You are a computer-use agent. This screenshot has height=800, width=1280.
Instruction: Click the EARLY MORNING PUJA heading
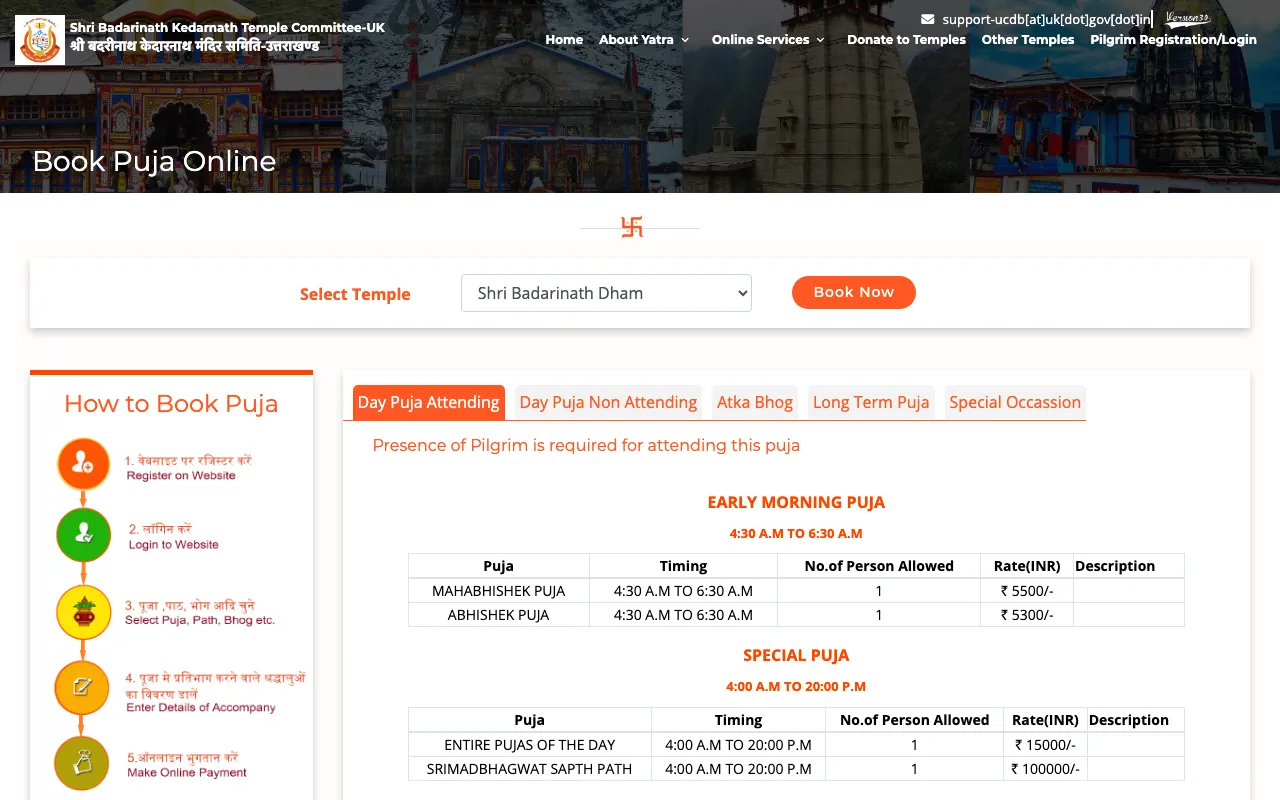click(x=796, y=502)
